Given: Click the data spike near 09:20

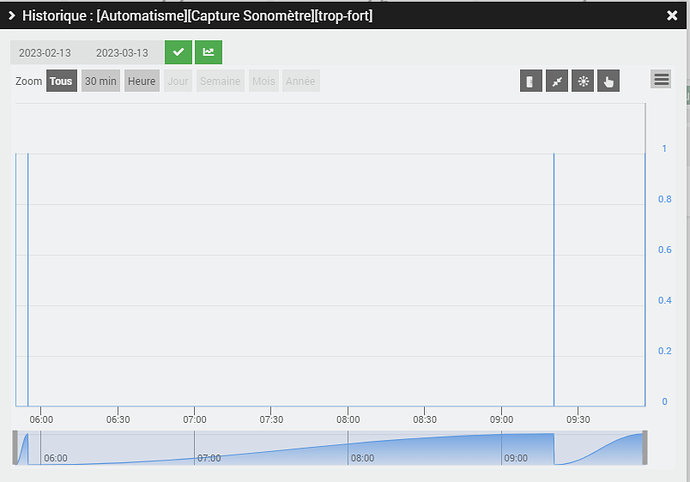Looking at the screenshot, I should 554,280.
